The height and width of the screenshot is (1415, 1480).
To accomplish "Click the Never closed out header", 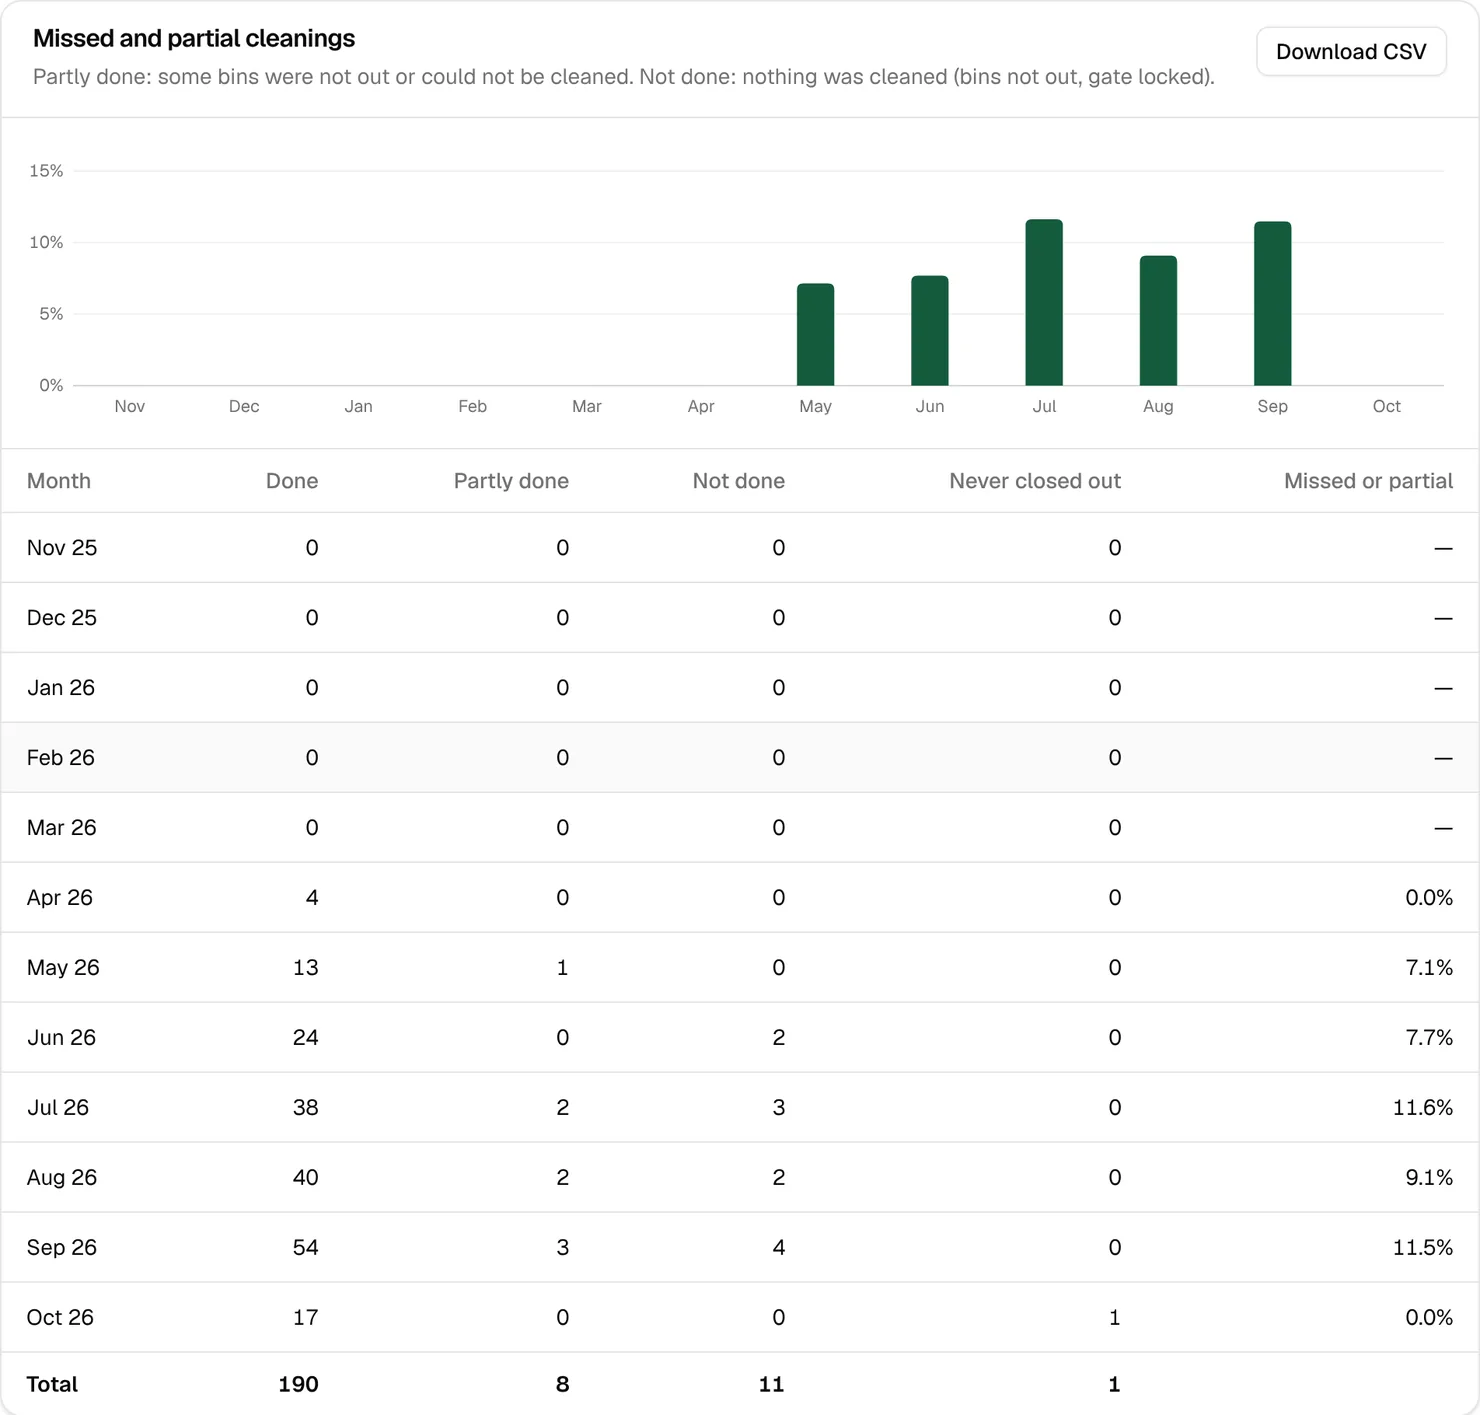I will click(x=1035, y=481).
